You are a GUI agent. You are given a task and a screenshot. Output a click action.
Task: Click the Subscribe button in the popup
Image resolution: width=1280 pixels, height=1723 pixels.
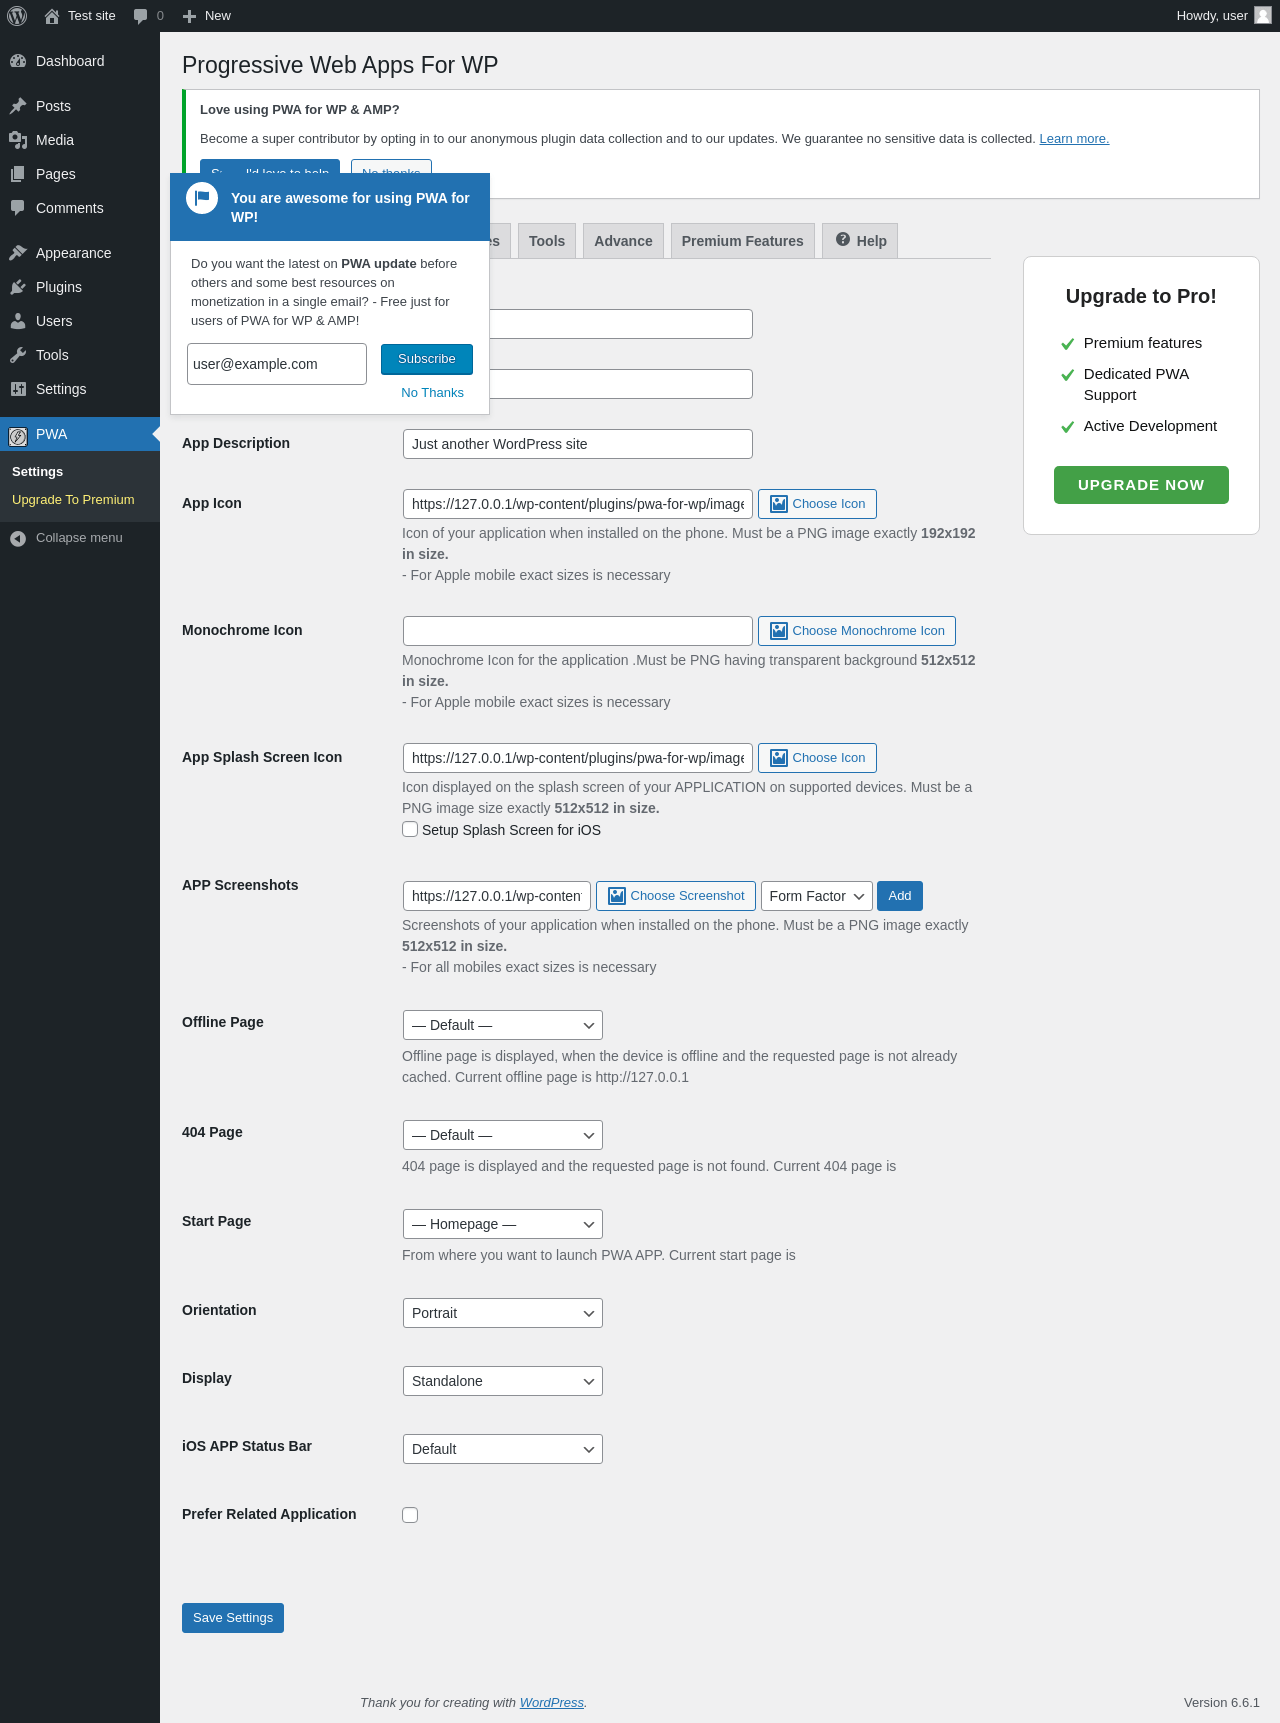coord(427,359)
